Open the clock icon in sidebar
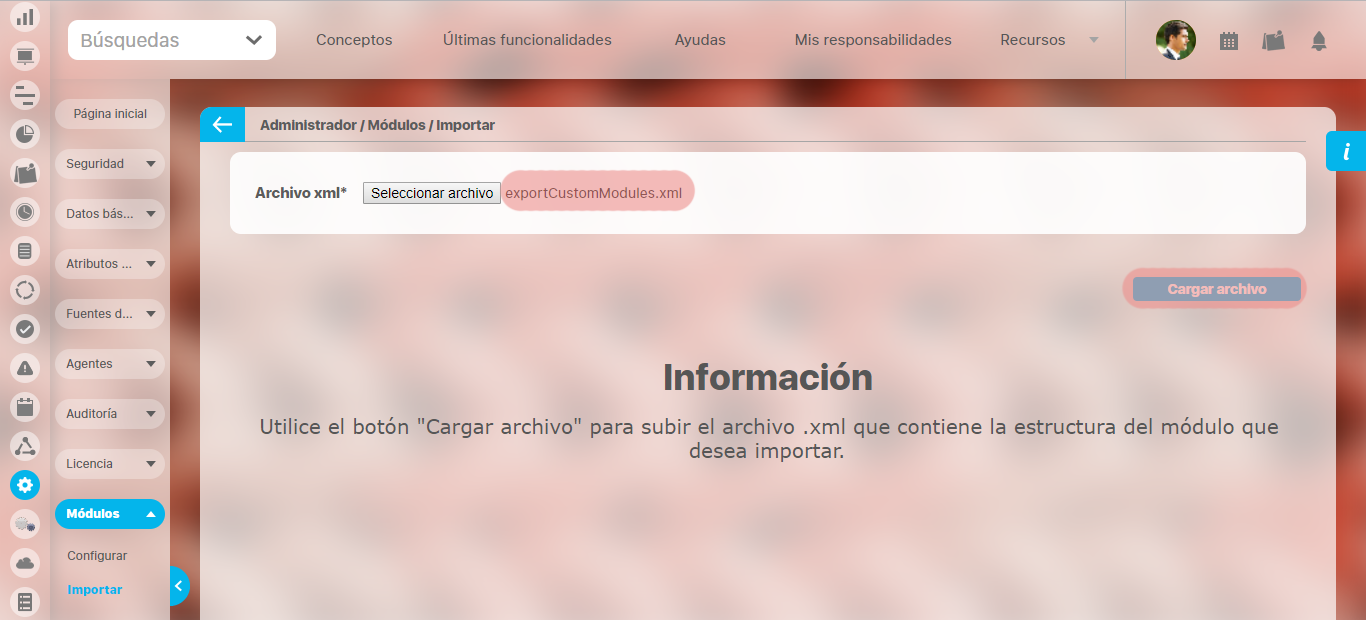The width and height of the screenshot is (1366, 620). pyautogui.click(x=25, y=212)
